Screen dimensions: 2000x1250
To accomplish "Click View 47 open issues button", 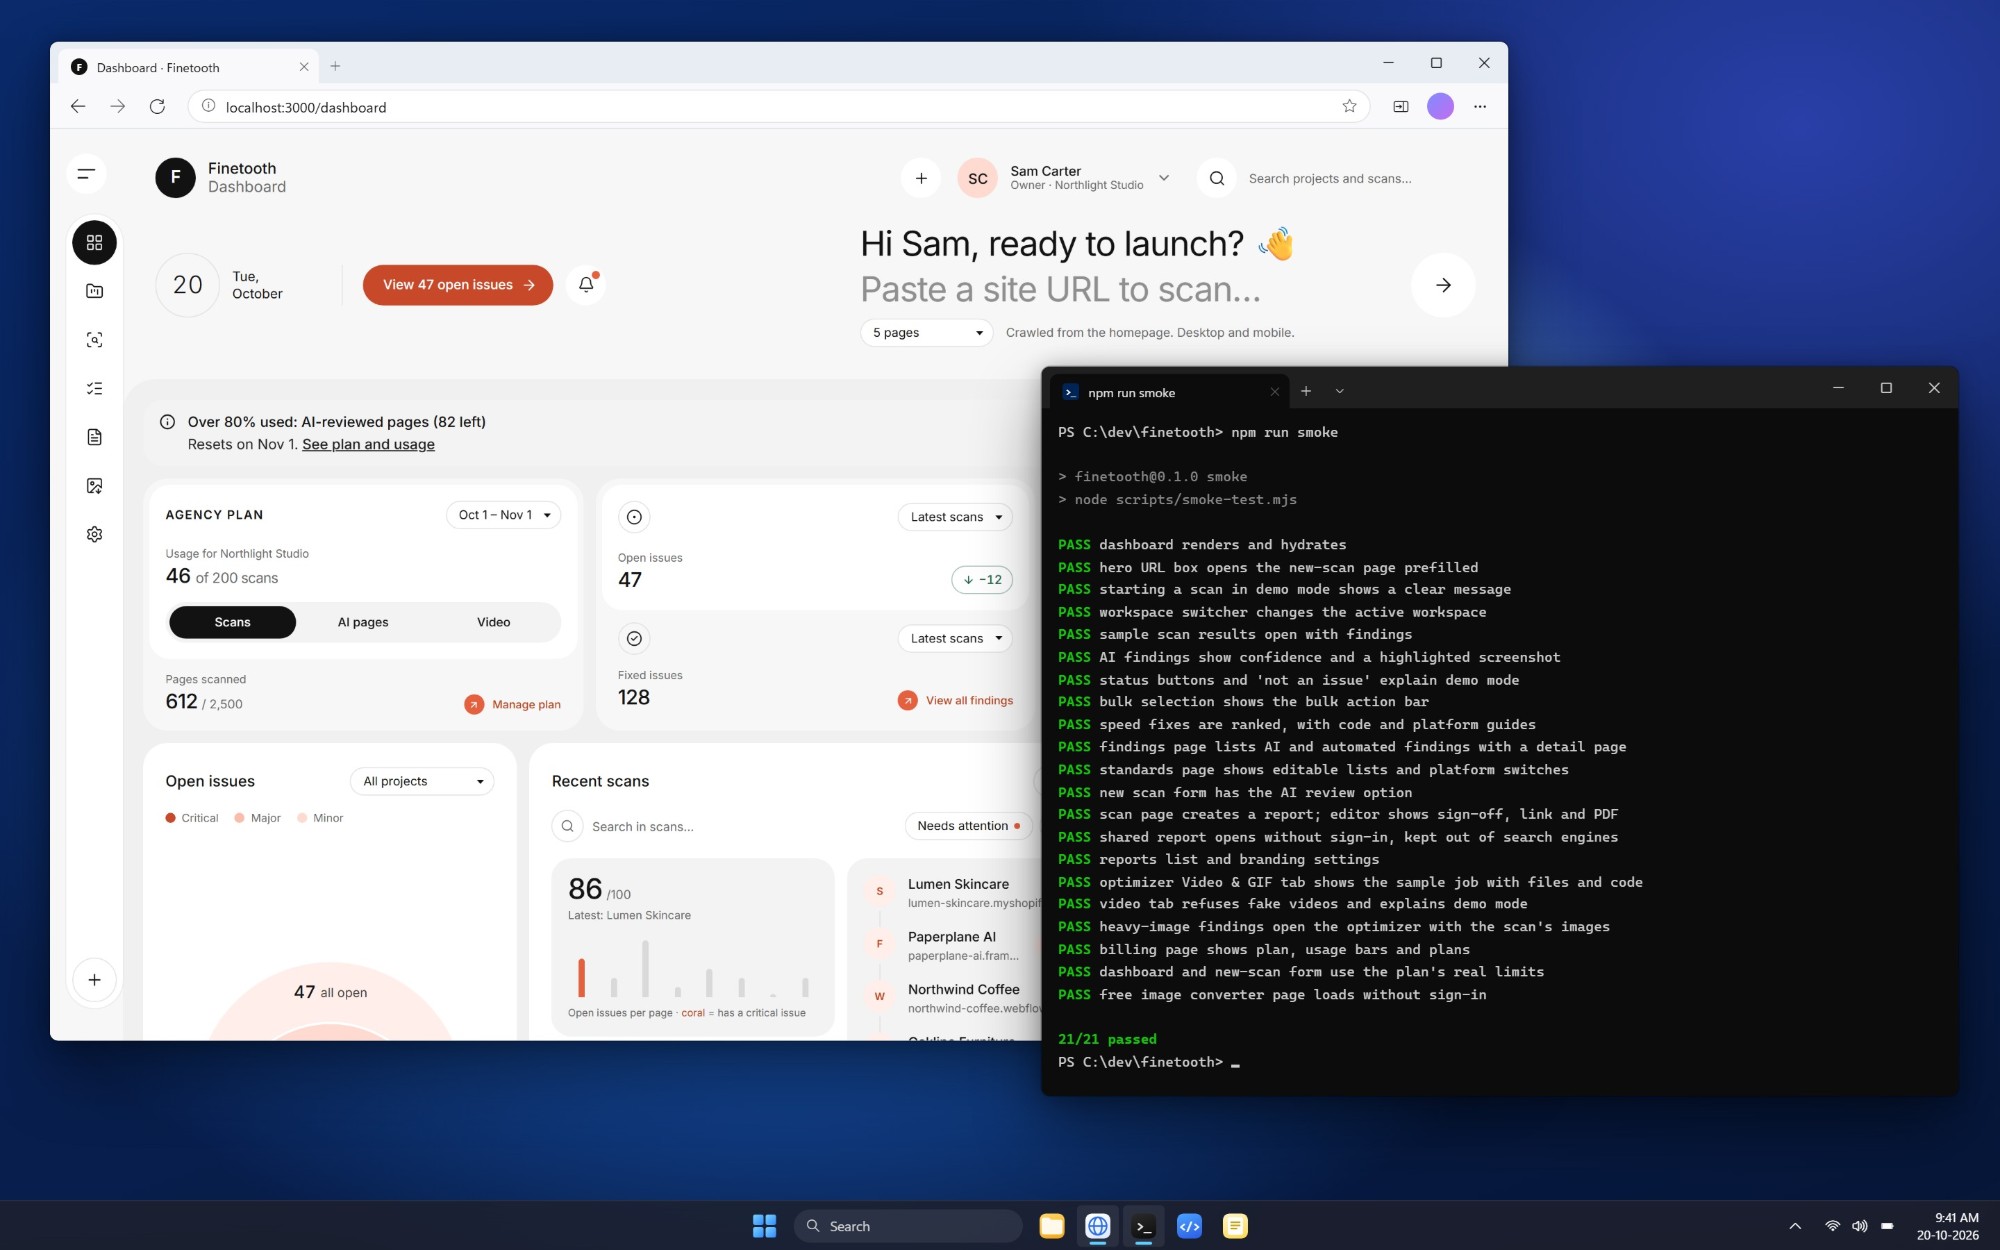I will pyautogui.click(x=458, y=285).
